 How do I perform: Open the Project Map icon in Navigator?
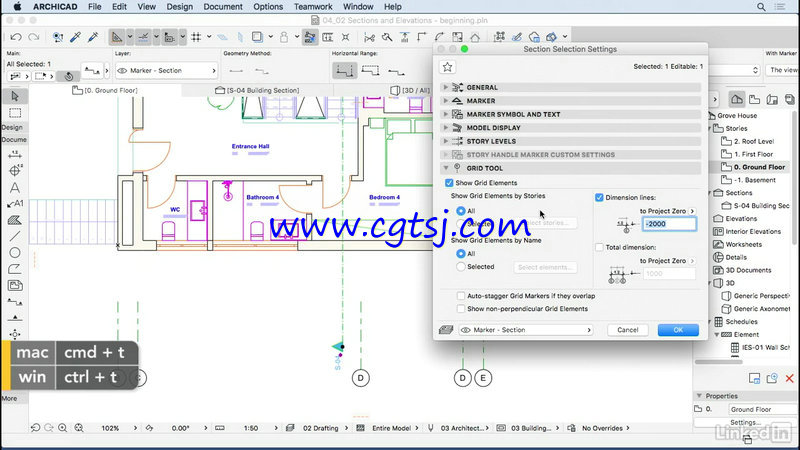[737, 99]
